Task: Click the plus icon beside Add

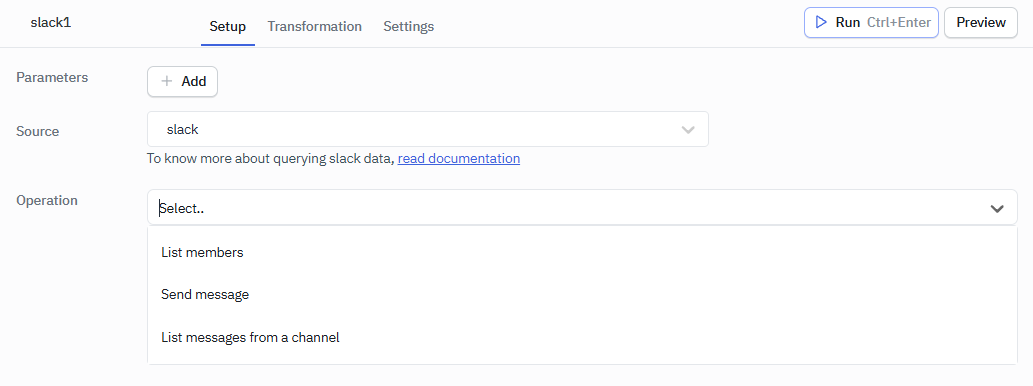Action: coord(167,81)
